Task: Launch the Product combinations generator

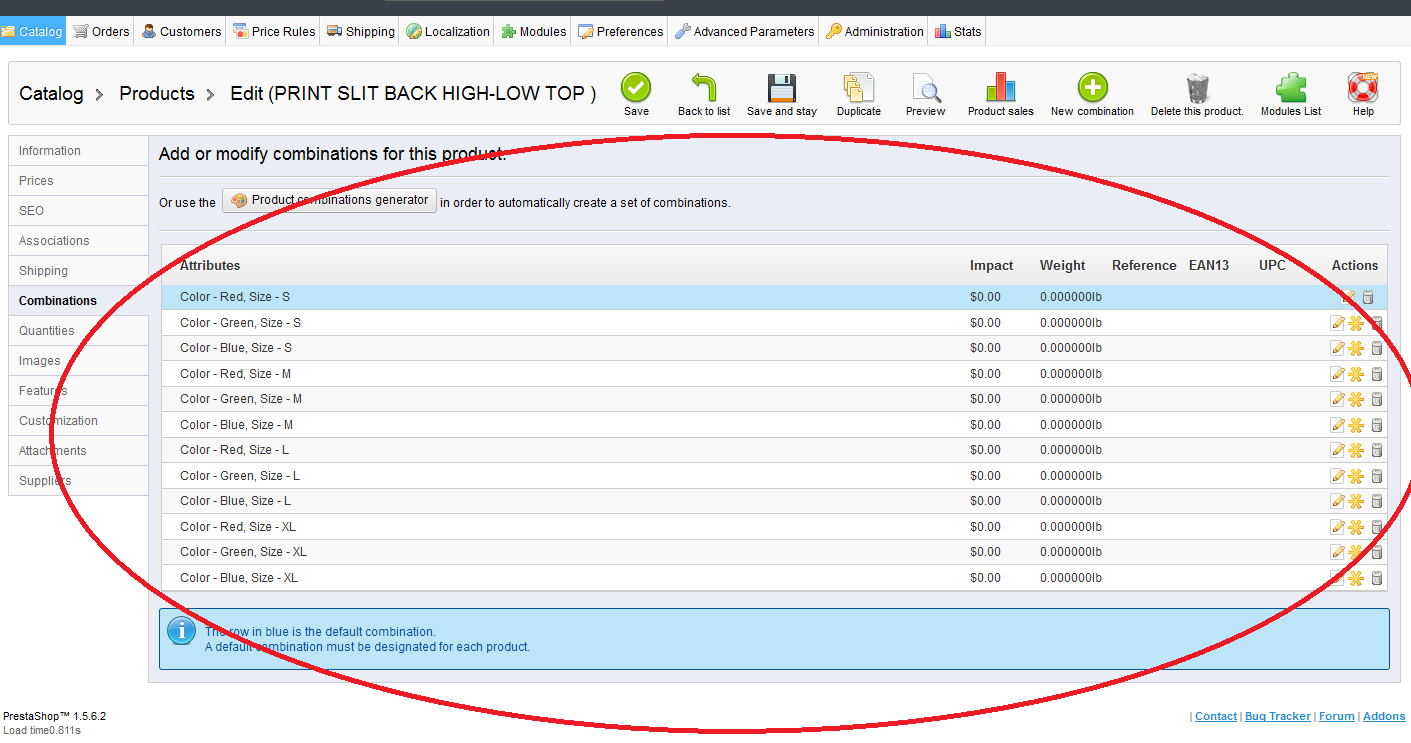Action: click(x=329, y=200)
